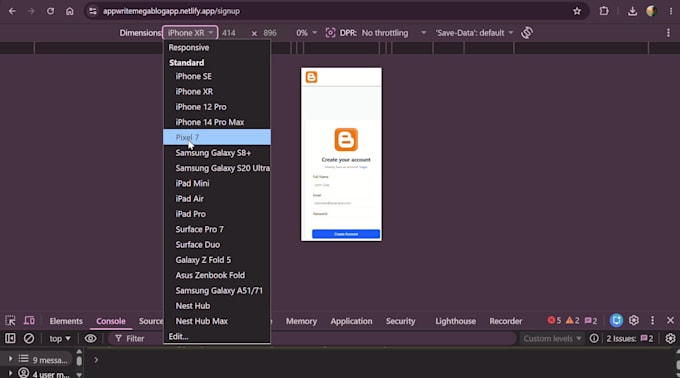
Task: Go back with the browser back arrow
Action: coord(12,11)
